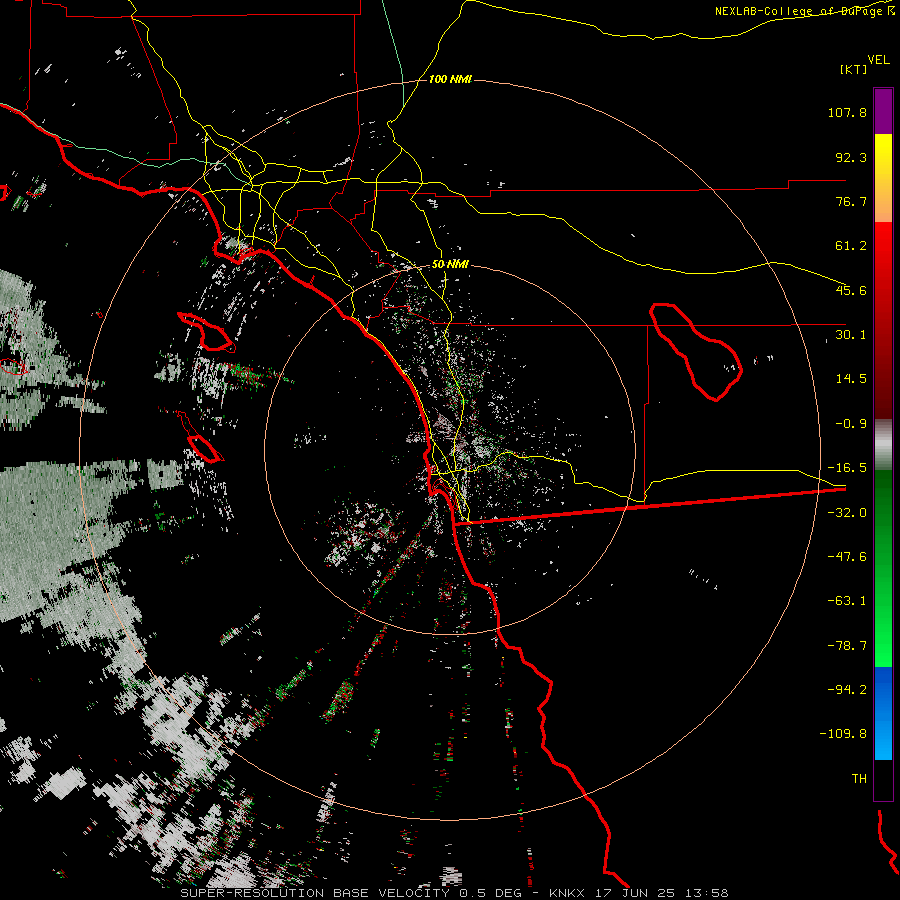Click the -47.6 velocity scale value
The image size is (900, 900).
[847, 557]
